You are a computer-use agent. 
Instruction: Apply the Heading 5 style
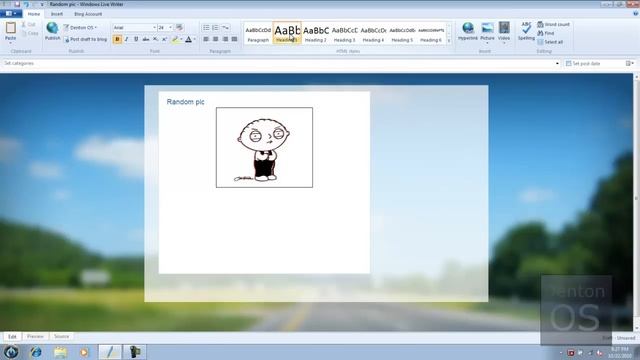pos(402,33)
